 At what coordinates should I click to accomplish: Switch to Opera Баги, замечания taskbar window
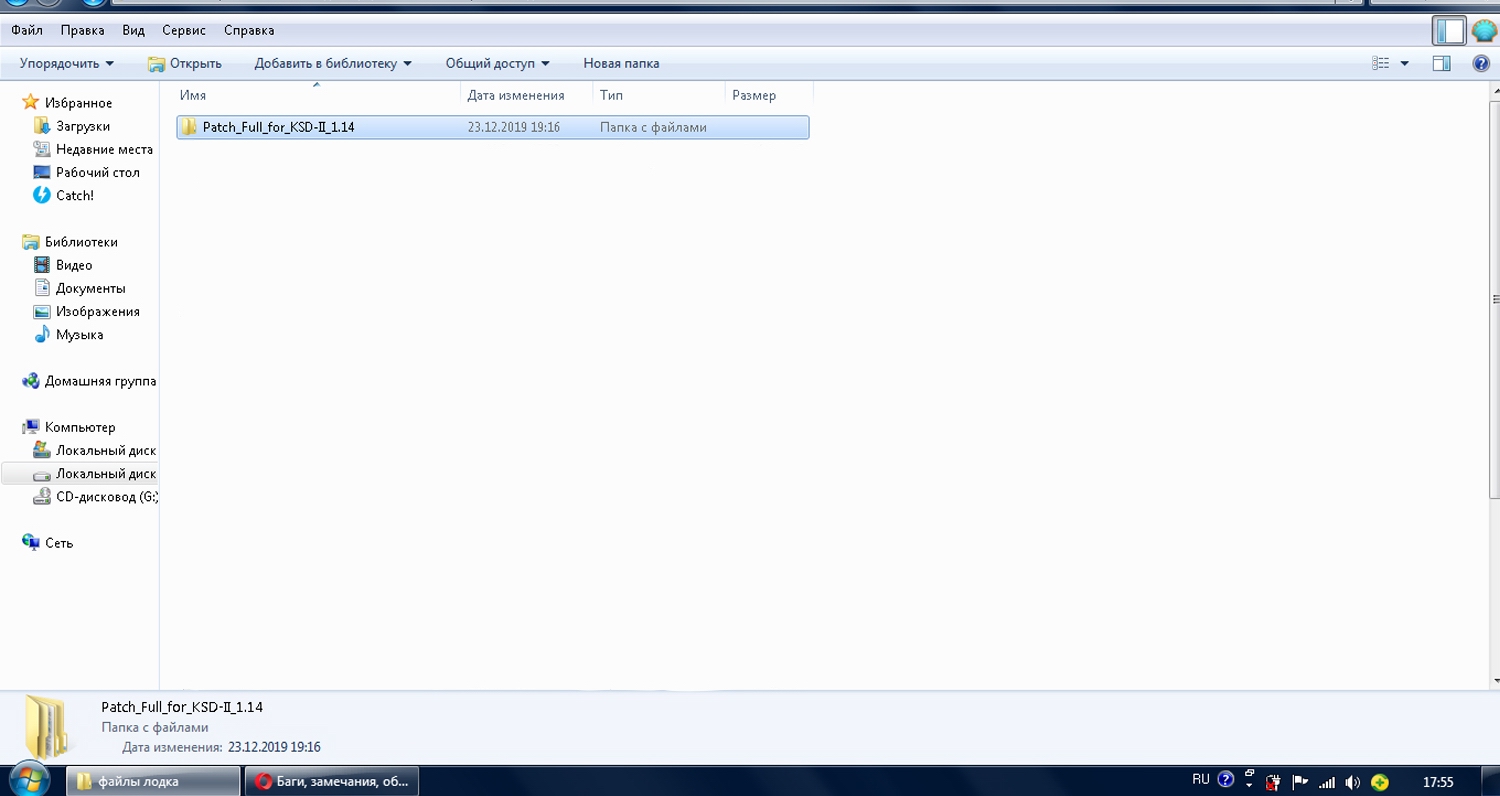click(333, 781)
